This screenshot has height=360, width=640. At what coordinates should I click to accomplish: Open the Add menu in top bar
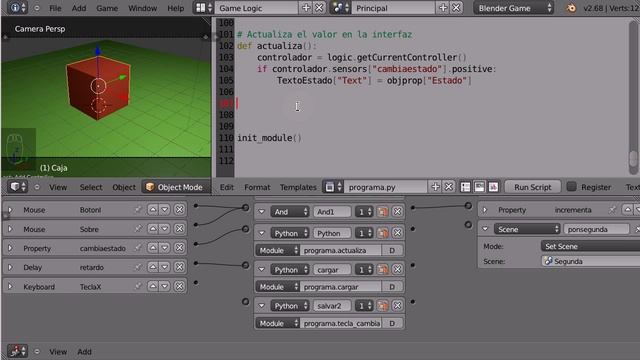[x=79, y=8]
